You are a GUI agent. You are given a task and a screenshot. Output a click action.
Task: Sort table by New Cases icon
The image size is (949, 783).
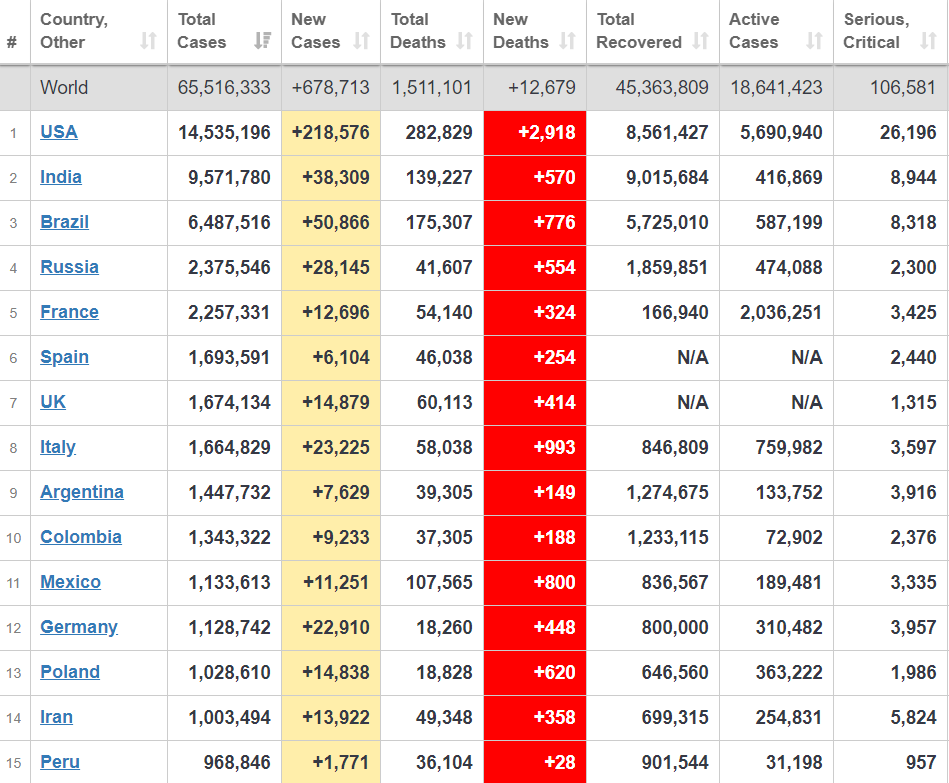point(361,42)
